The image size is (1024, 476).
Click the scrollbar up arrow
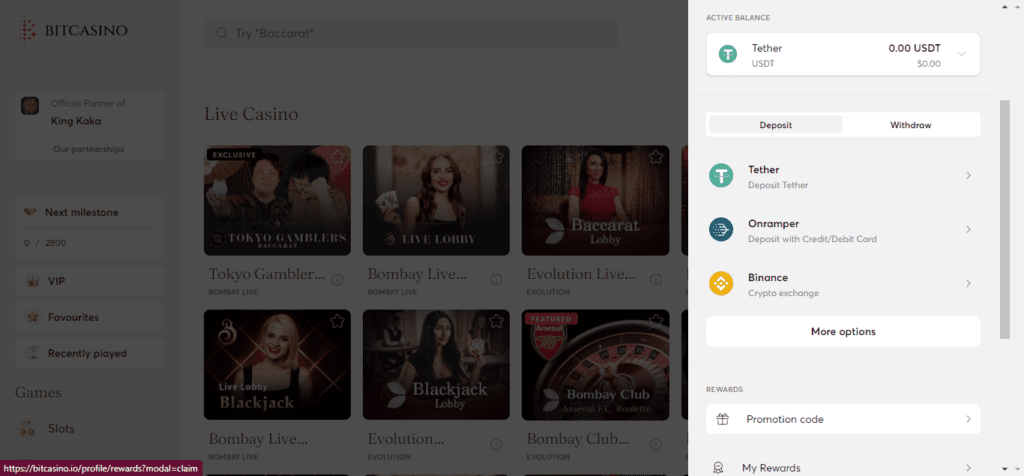(x=1005, y=7)
